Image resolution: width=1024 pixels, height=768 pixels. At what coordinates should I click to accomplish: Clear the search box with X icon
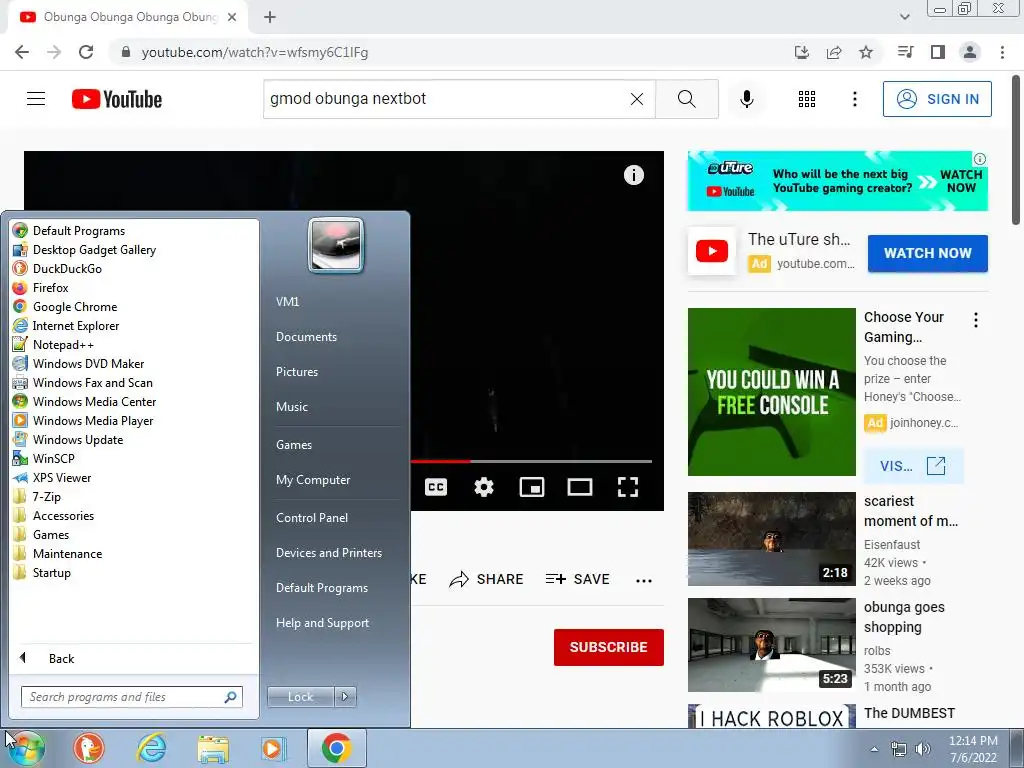[637, 99]
